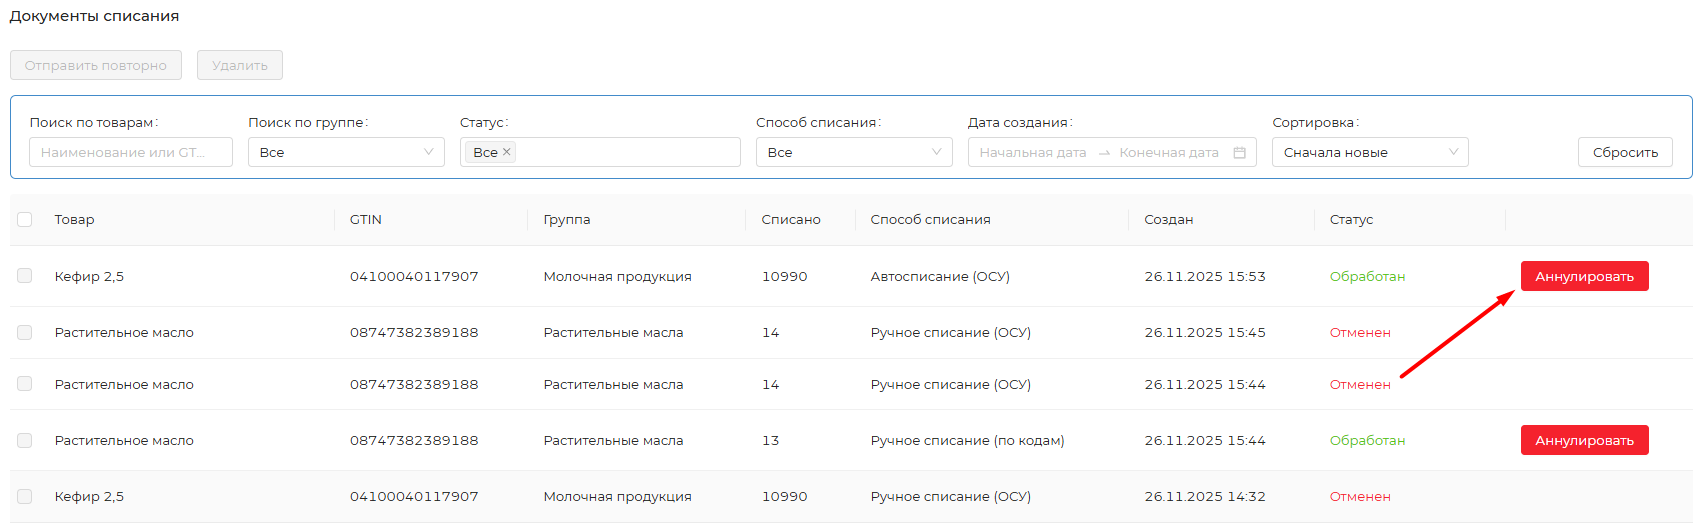Toggle the select-all checkbox in table header

pos(25,220)
